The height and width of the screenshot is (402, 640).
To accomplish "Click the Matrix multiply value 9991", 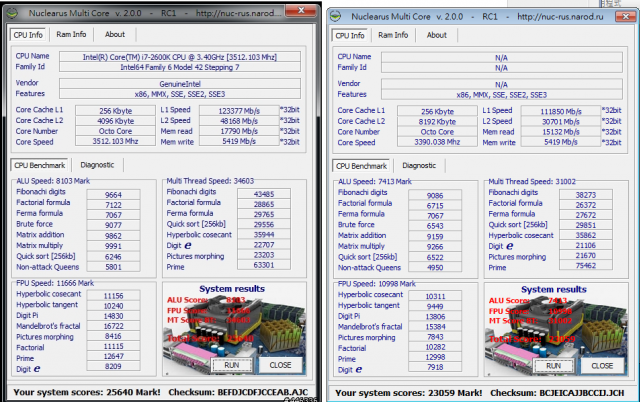I will (113, 246).
